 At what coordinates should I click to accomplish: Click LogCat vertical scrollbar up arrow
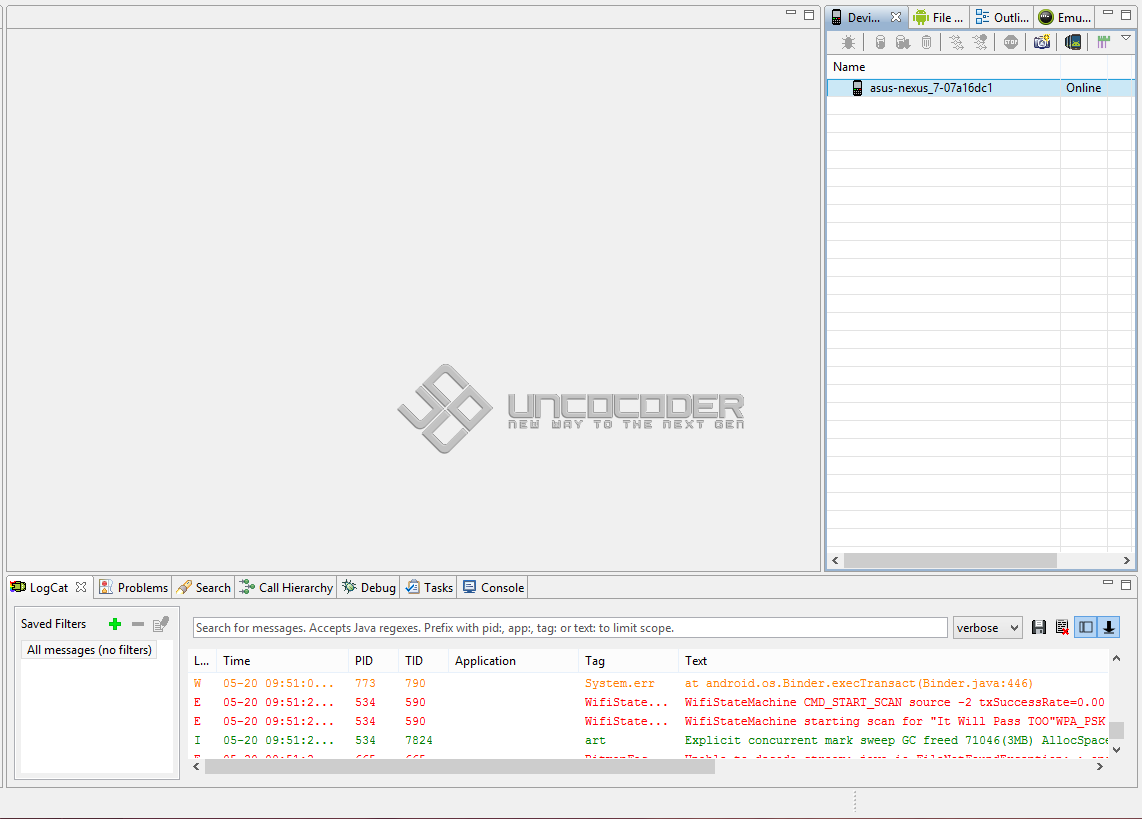click(x=1117, y=658)
